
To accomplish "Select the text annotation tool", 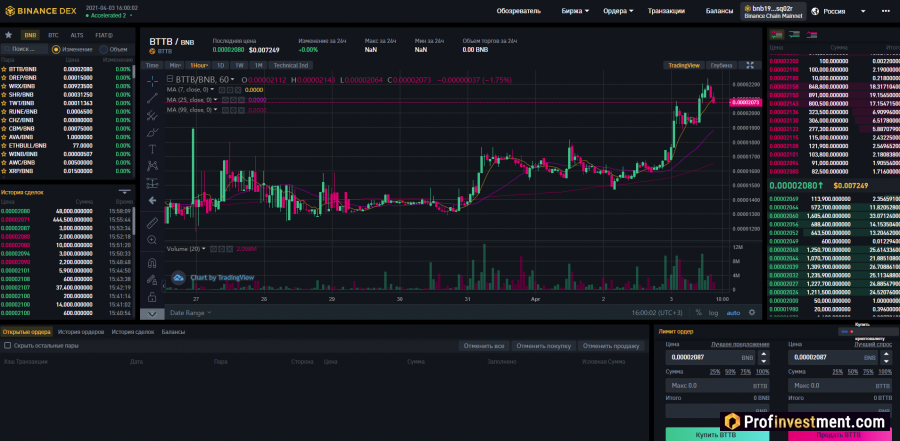I will point(152,149).
